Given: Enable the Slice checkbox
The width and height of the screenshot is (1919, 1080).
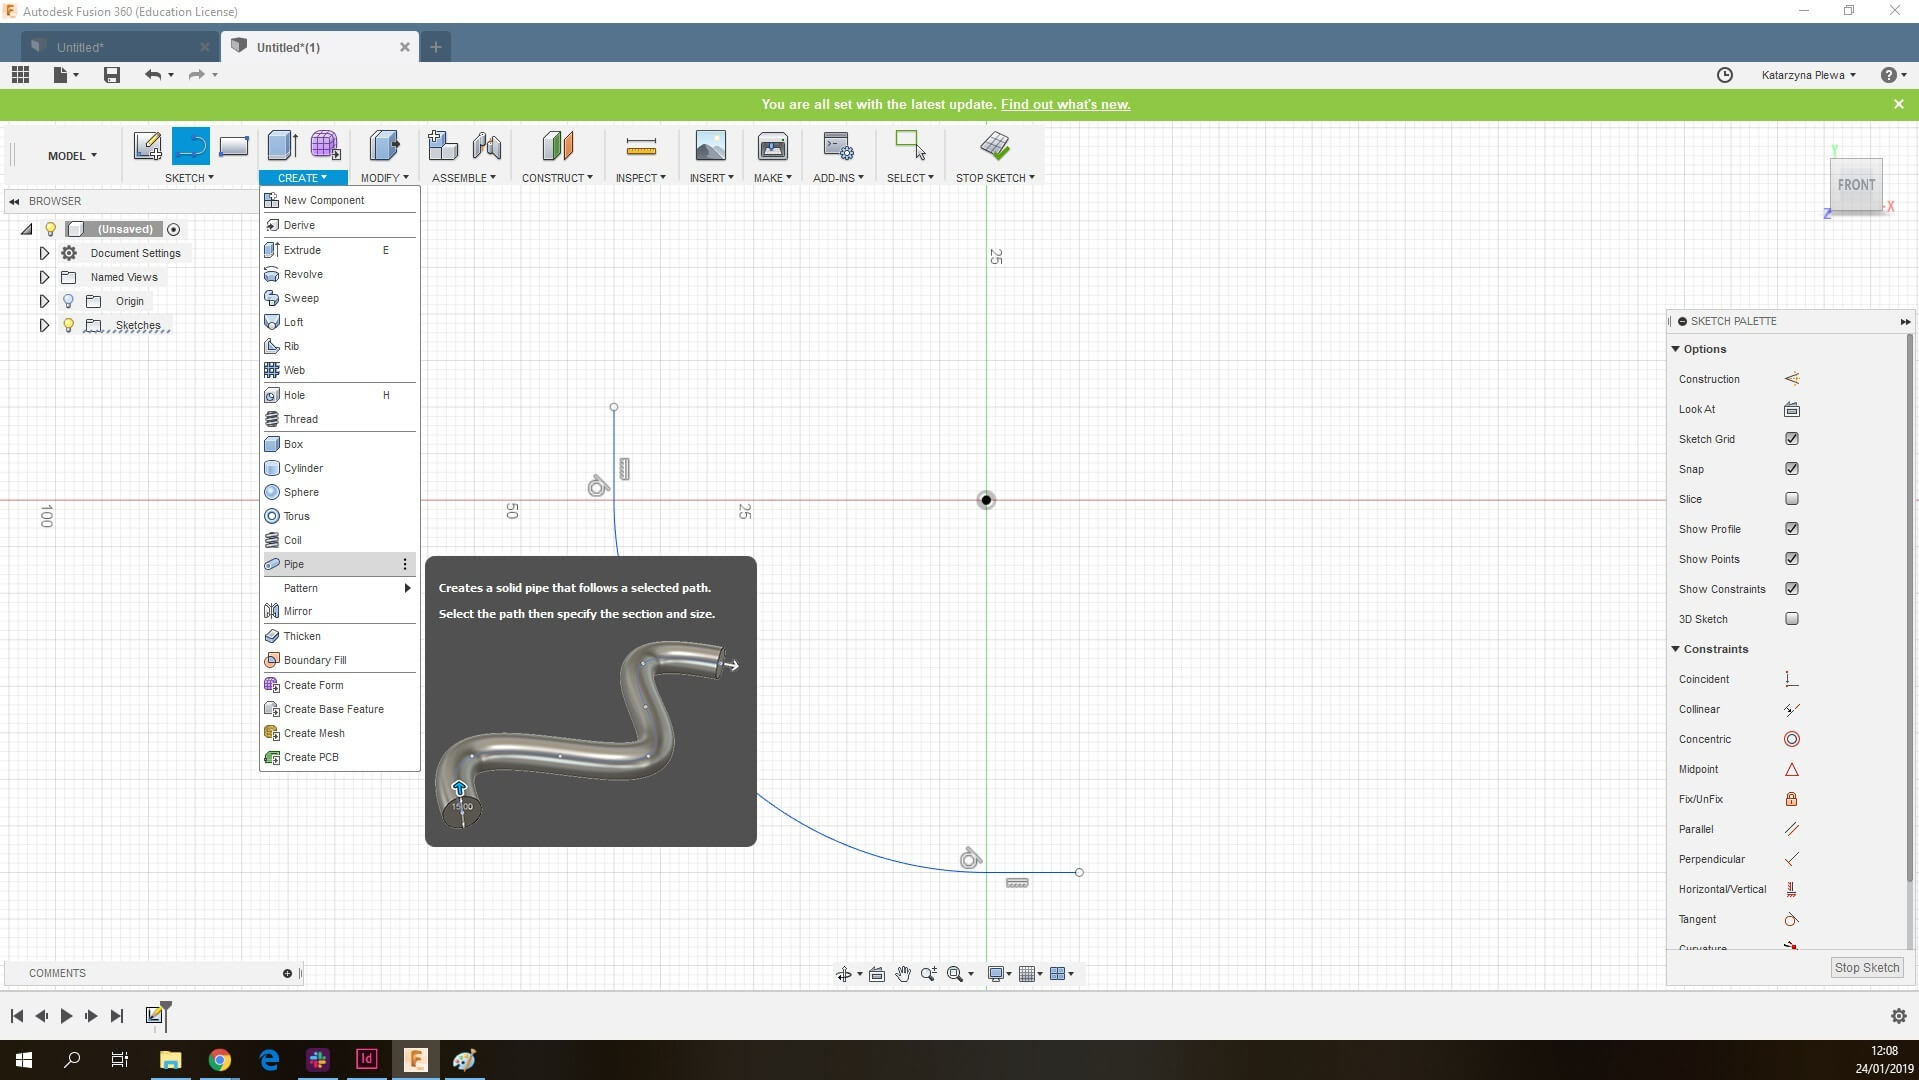Looking at the screenshot, I should coord(1792,499).
